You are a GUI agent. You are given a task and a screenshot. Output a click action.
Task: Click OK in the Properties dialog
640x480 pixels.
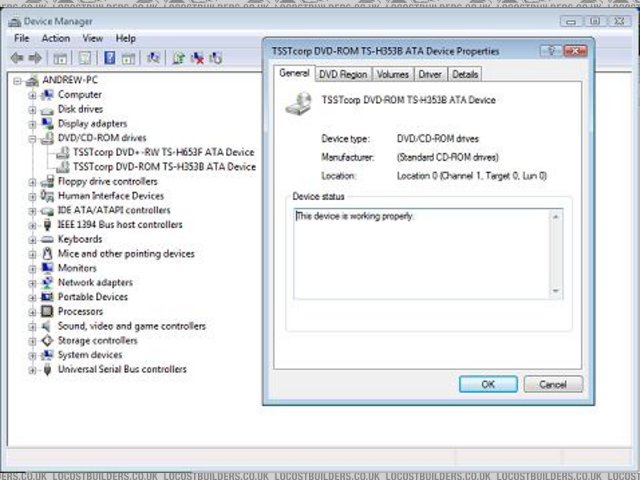[x=488, y=384]
